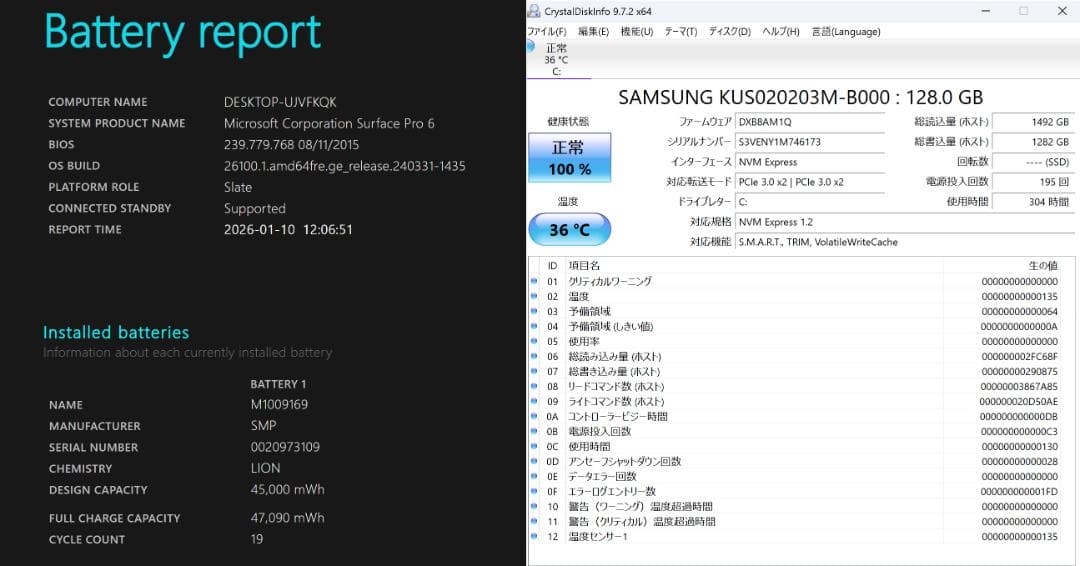Select the full charge capacity 47,090 mWh
Viewport: 1080px width, 566px height.
pos(287,518)
